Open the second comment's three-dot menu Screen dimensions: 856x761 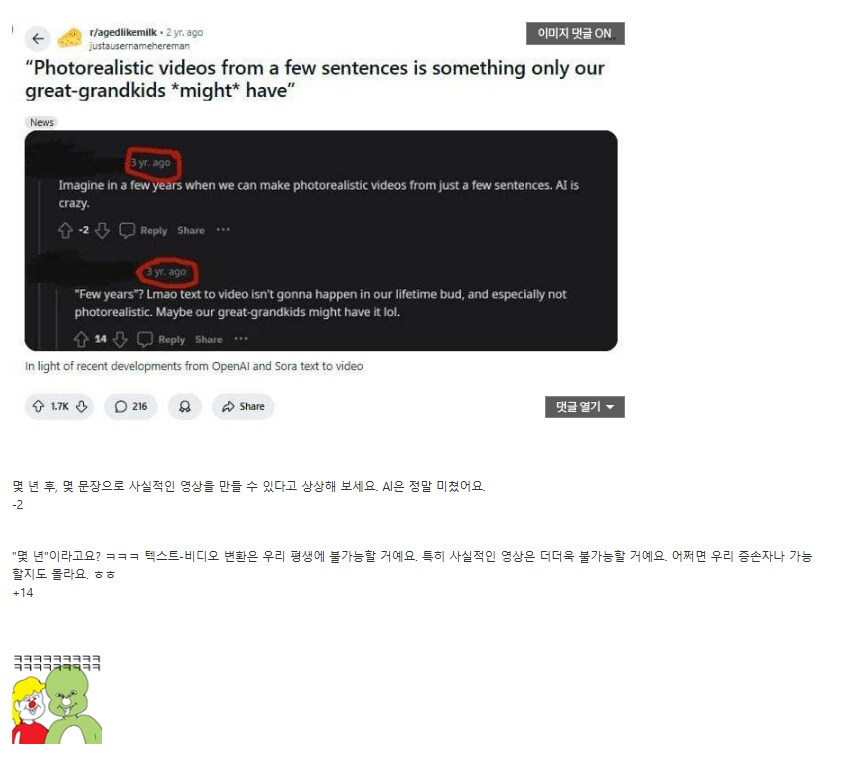241,339
